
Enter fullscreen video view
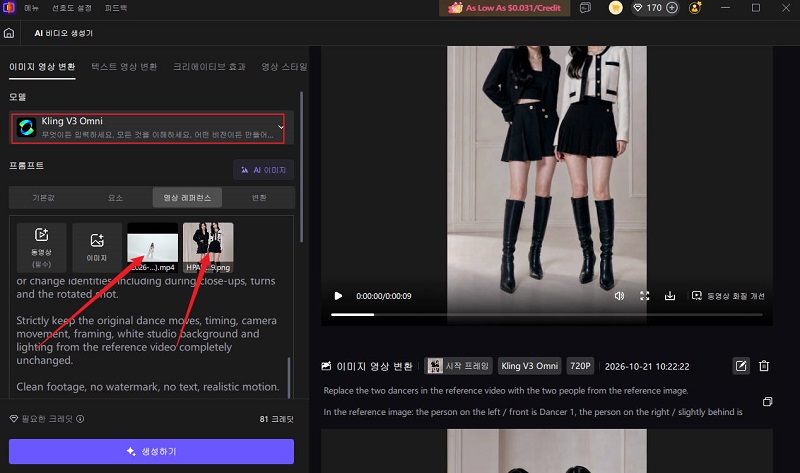click(x=644, y=296)
